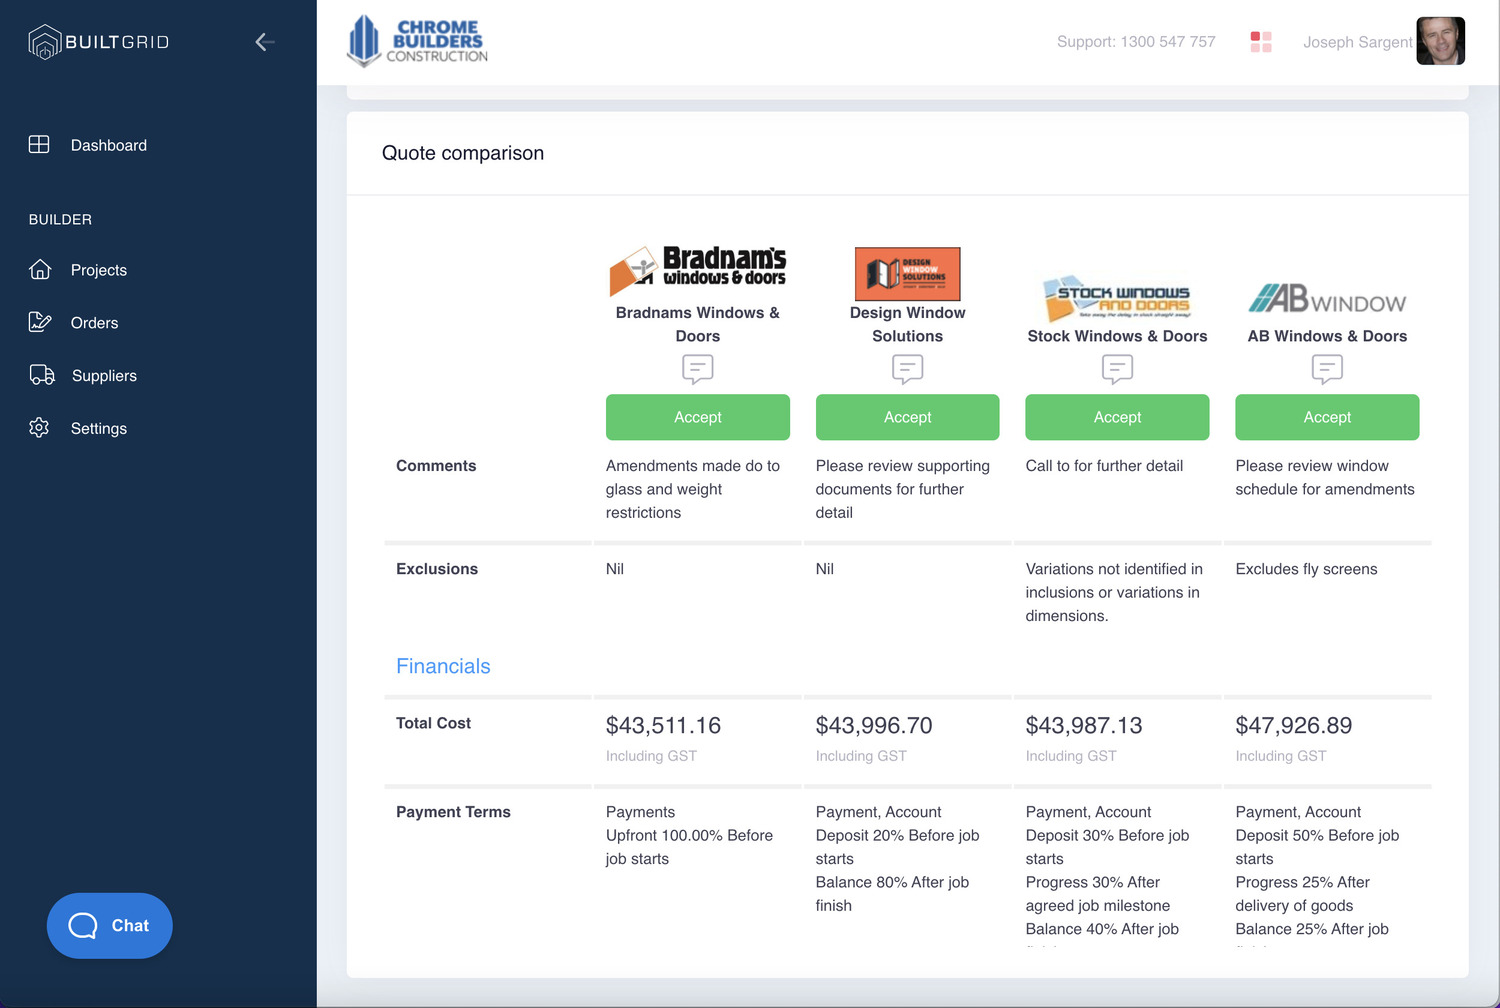Click the Chrome Builders Construction logo

[417, 42]
